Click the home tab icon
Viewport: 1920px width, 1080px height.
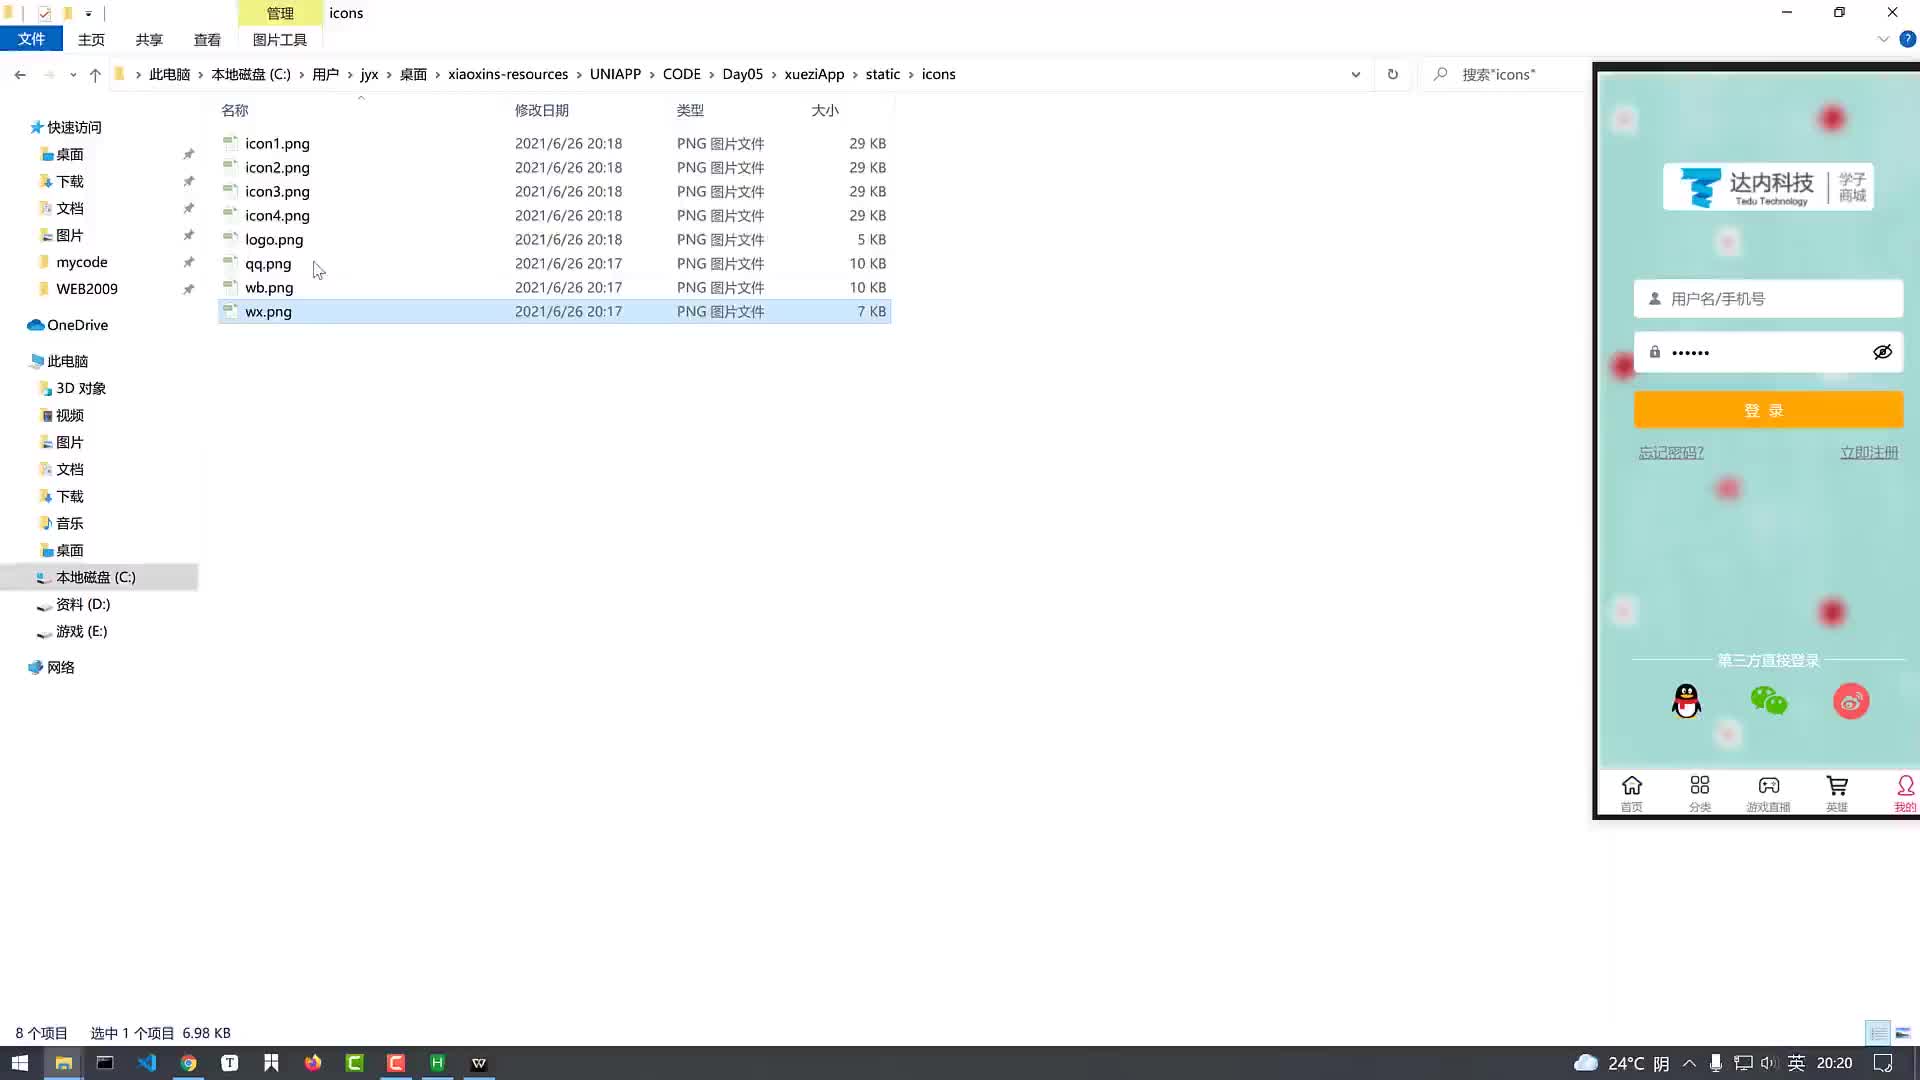(1631, 786)
